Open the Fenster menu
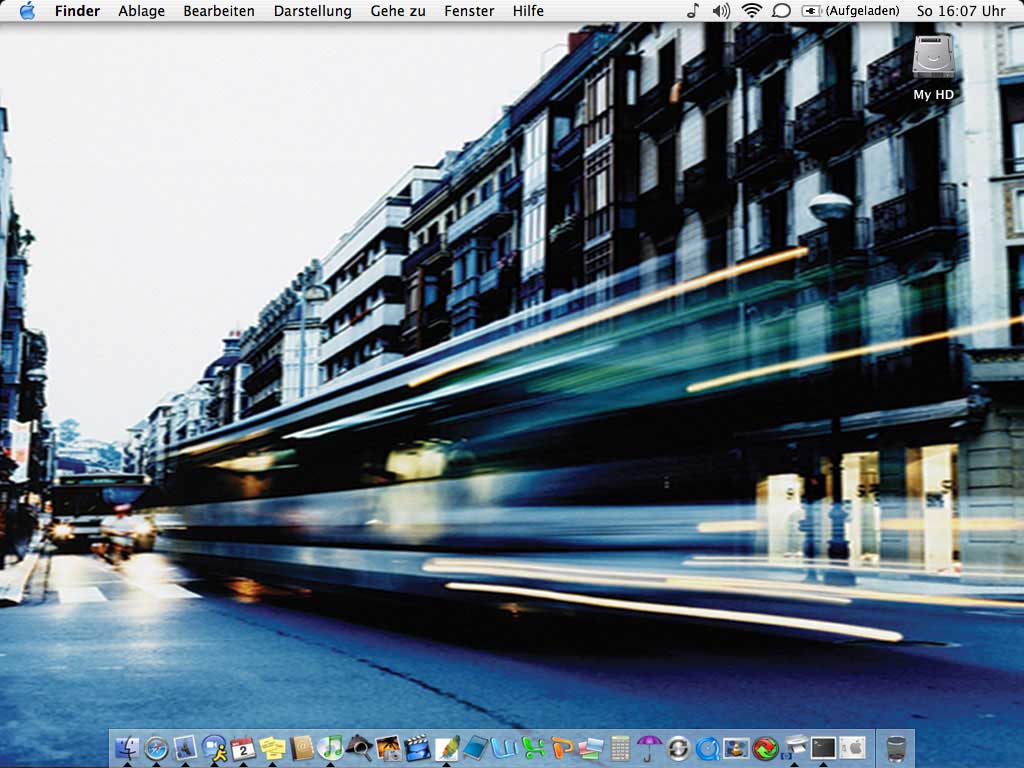1024x768 pixels. point(469,11)
